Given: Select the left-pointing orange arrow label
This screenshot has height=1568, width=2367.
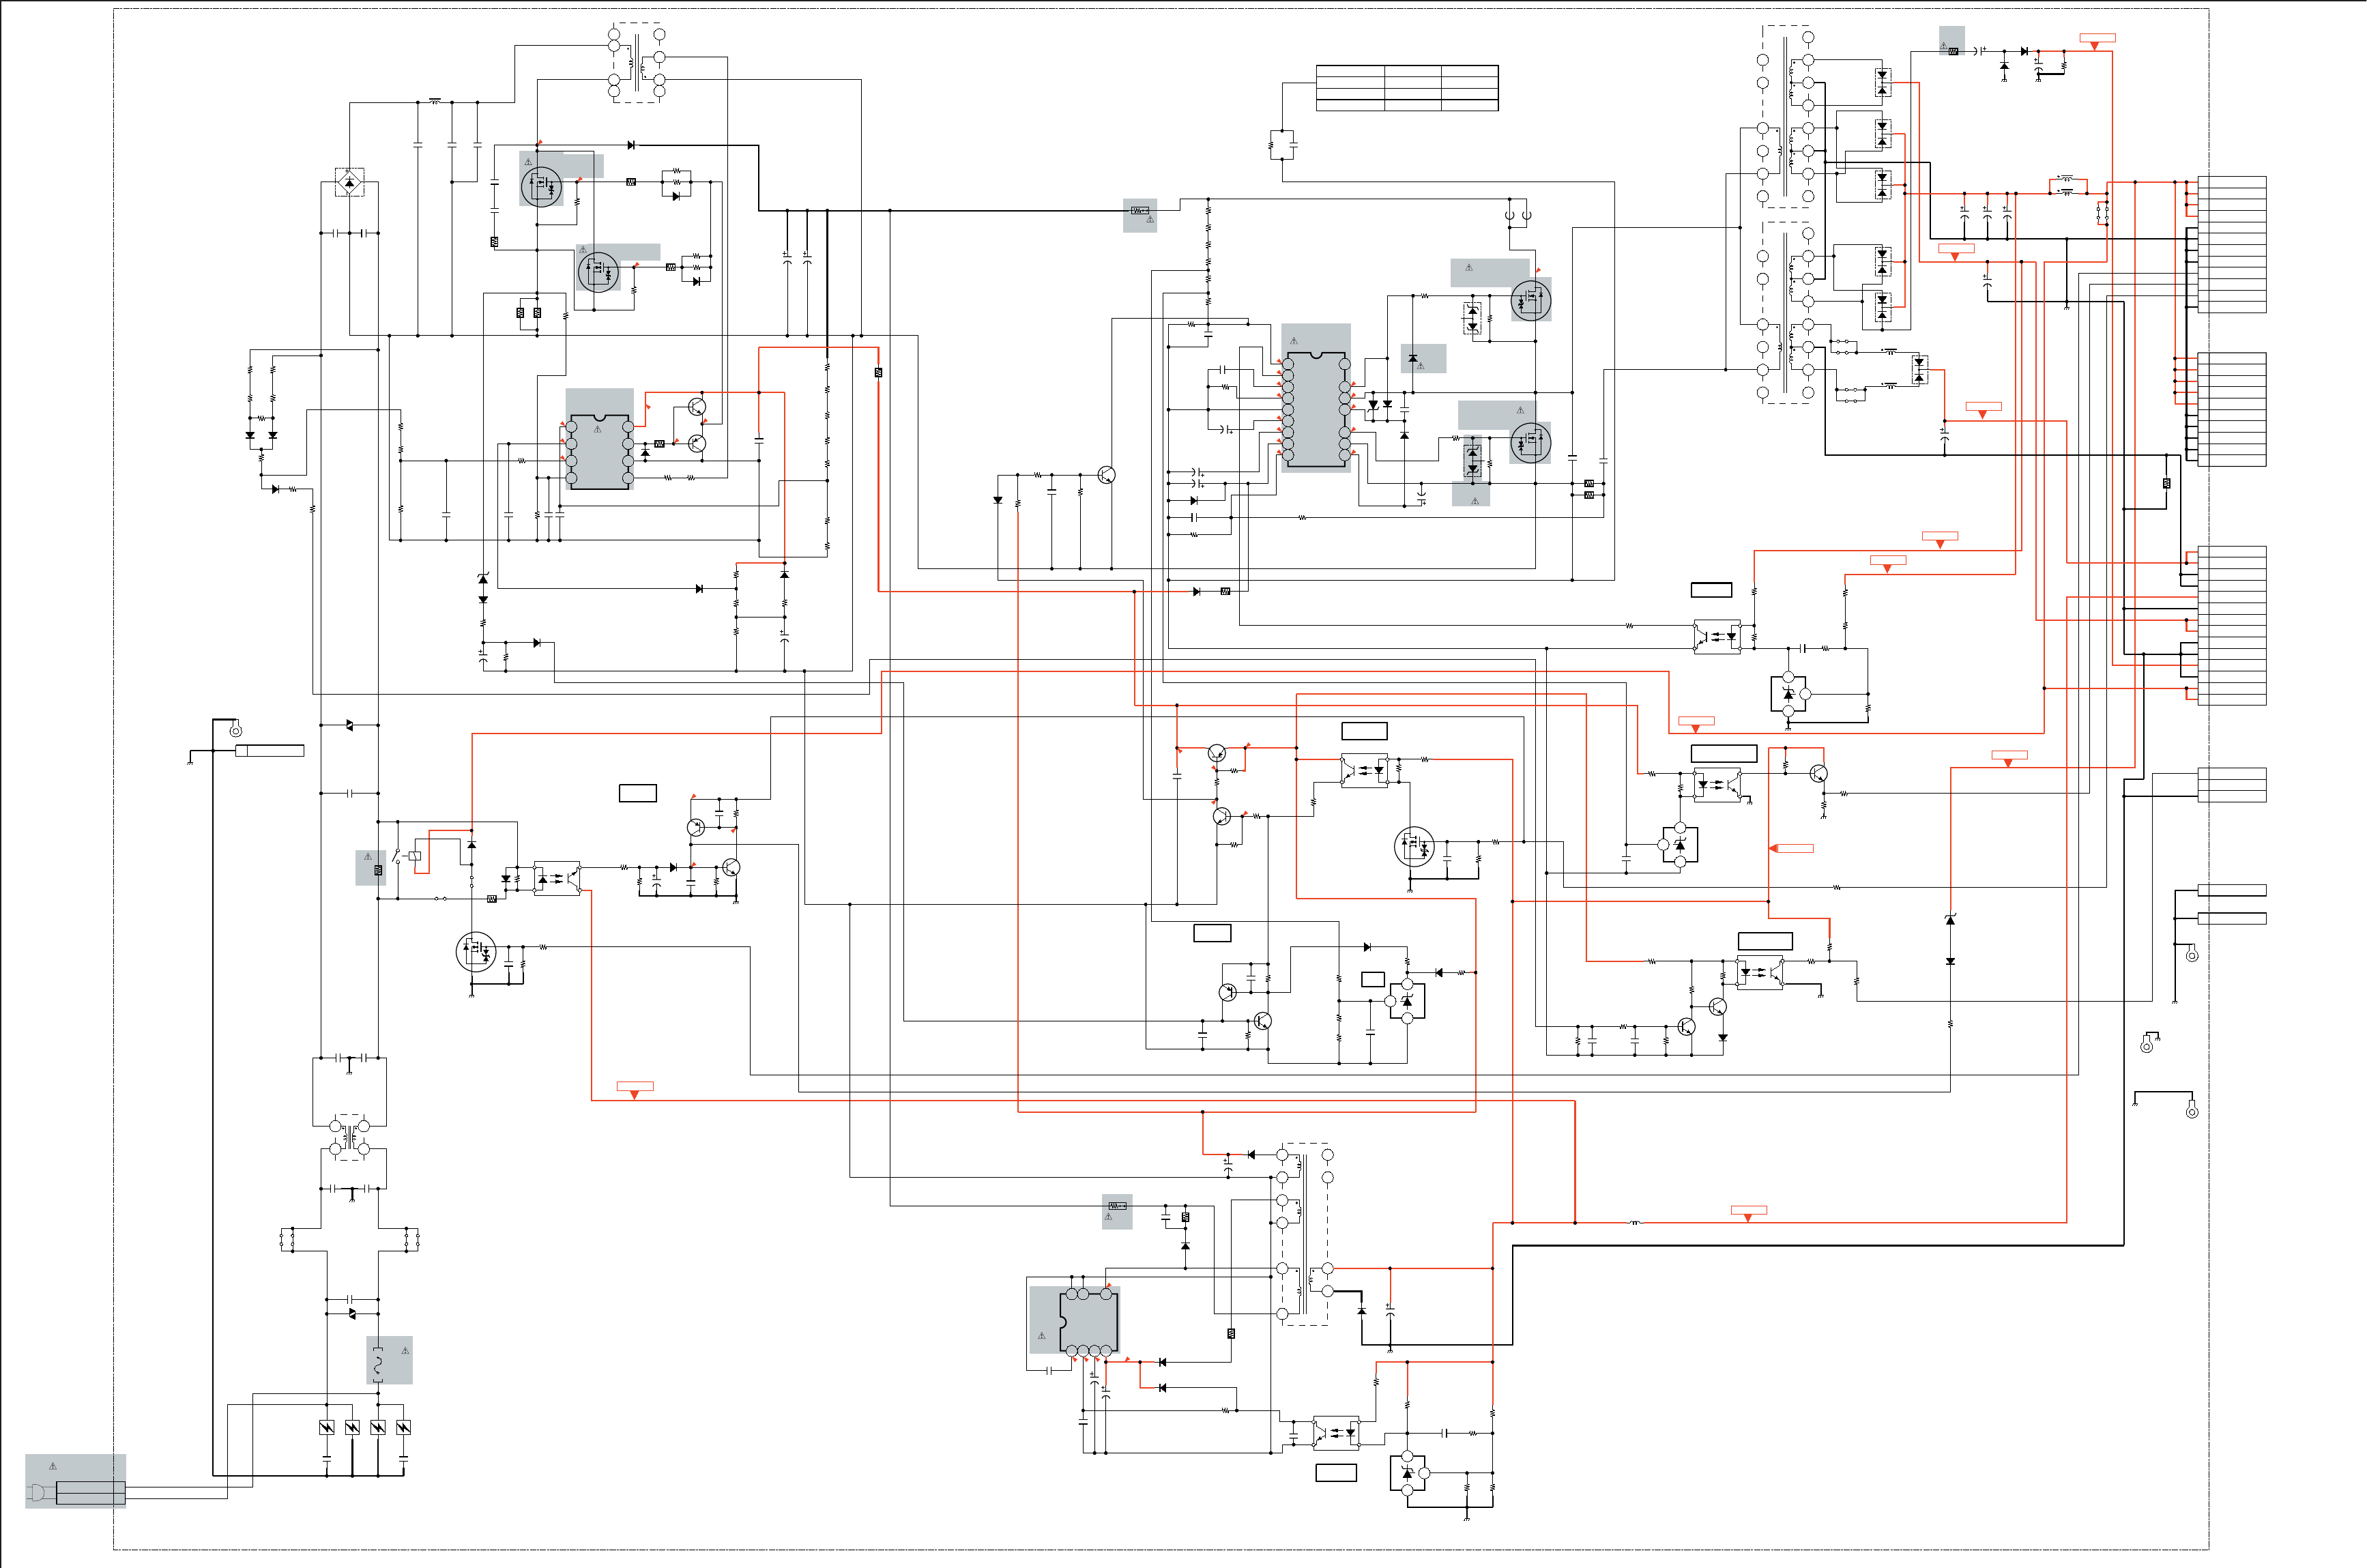Looking at the screenshot, I should click(x=1791, y=848).
